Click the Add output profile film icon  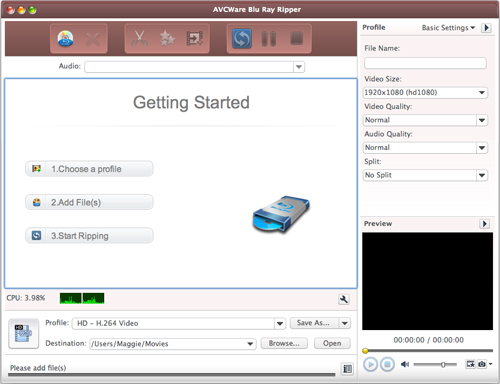pyautogui.click(x=194, y=38)
